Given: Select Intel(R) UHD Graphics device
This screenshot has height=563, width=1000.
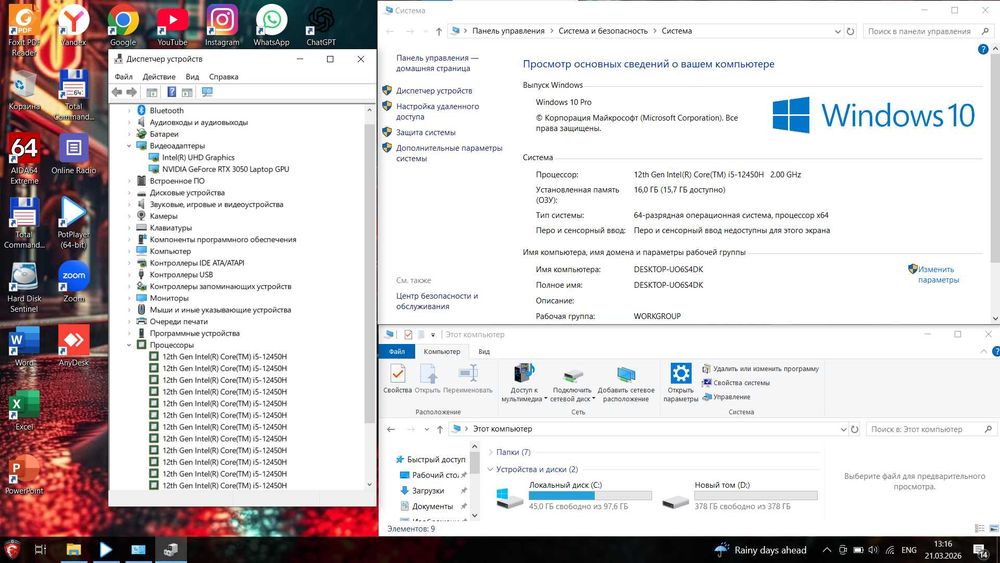Looking at the screenshot, I should pos(198,157).
